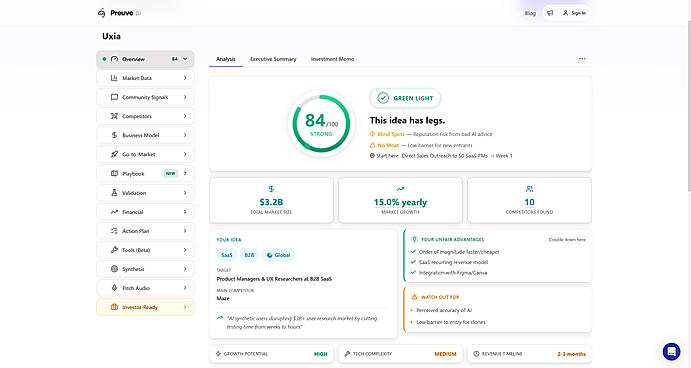Click the Tech Complexity wrench icon
Viewport: 691px width, 368px height.
[x=347, y=354]
